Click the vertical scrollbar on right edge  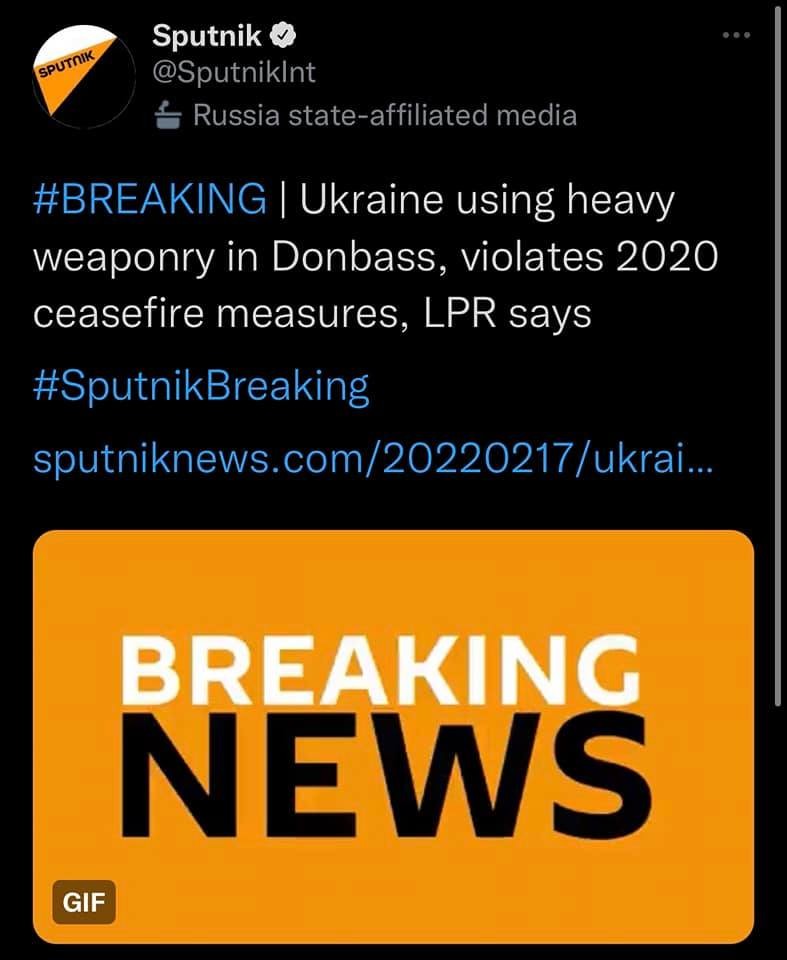click(778, 367)
